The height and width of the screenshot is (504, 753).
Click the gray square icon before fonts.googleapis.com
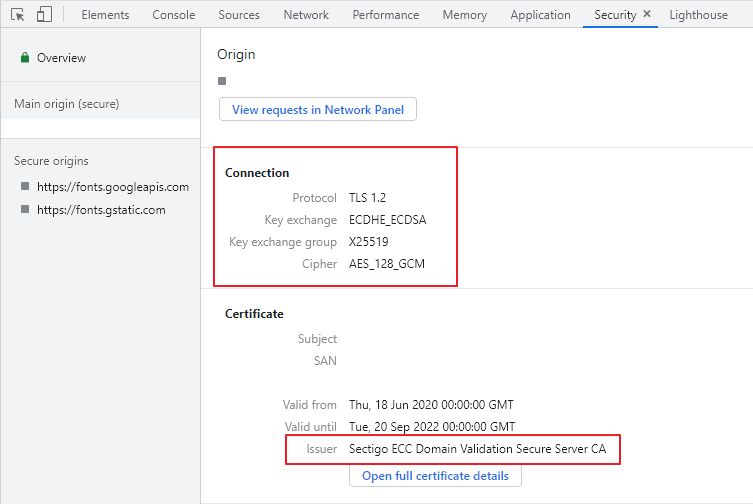click(x=25, y=187)
